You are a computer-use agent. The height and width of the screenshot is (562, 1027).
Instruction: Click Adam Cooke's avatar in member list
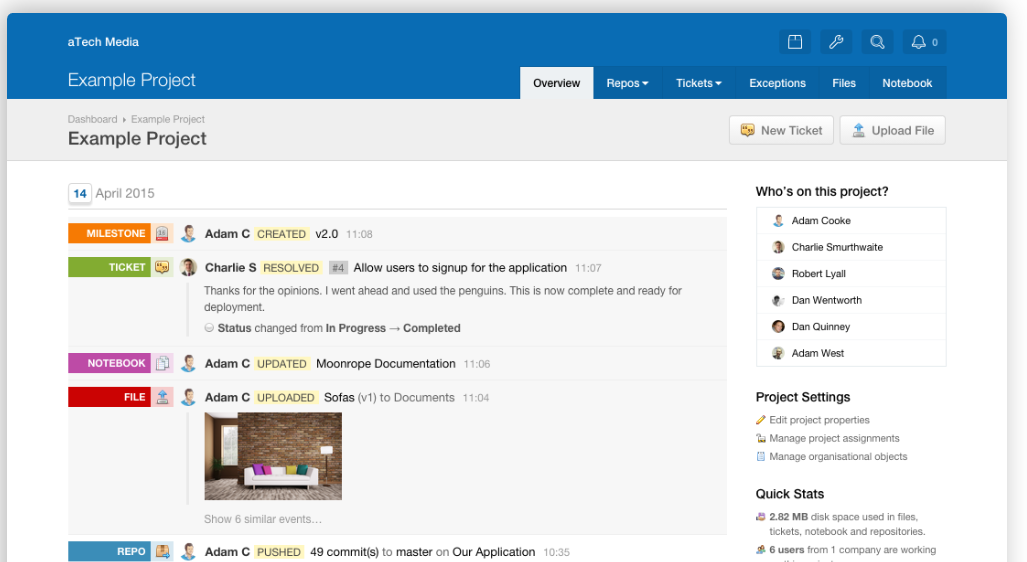click(778, 221)
